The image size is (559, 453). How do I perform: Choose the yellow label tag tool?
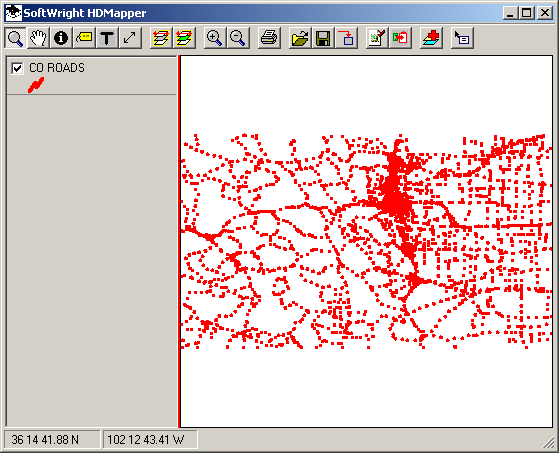(x=84, y=38)
